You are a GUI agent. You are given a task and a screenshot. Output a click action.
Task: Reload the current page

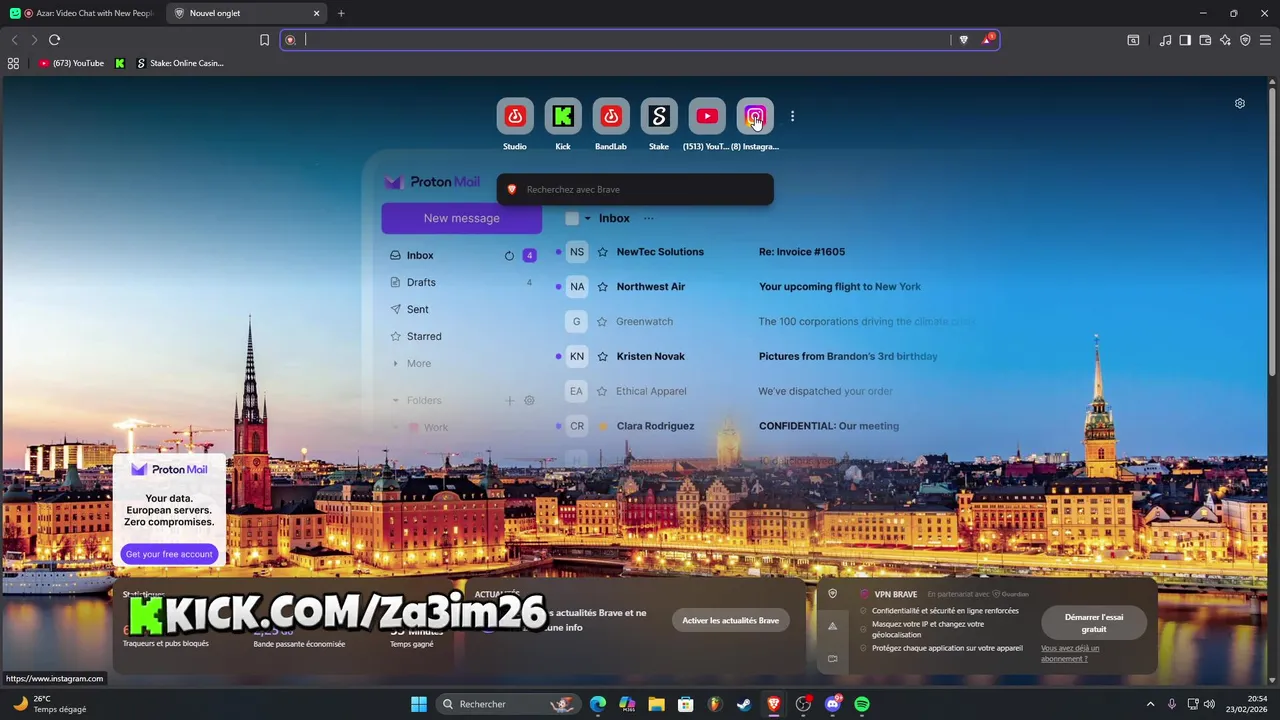click(54, 40)
